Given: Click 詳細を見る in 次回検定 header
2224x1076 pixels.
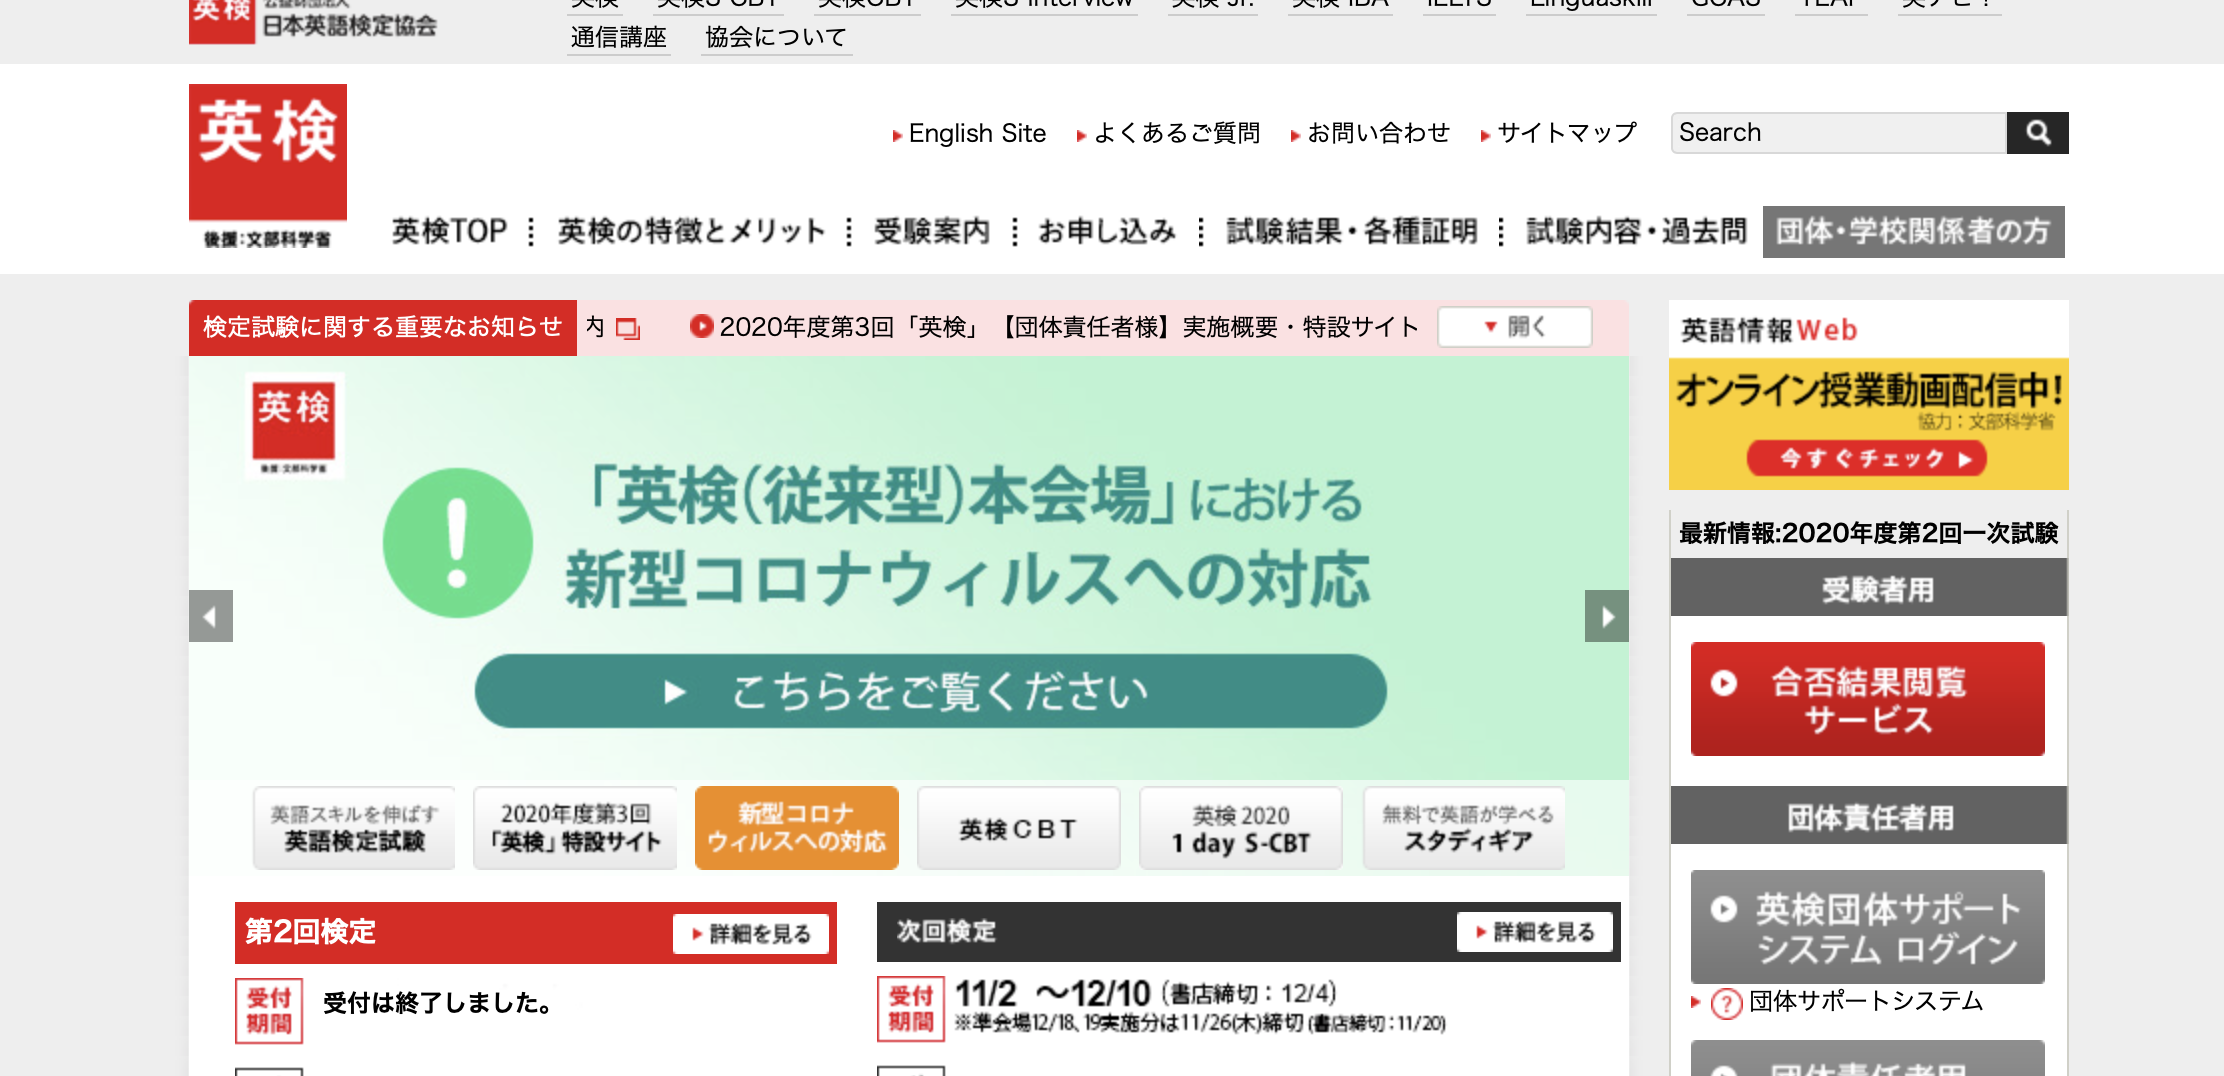Looking at the screenshot, I should (x=1534, y=932).
